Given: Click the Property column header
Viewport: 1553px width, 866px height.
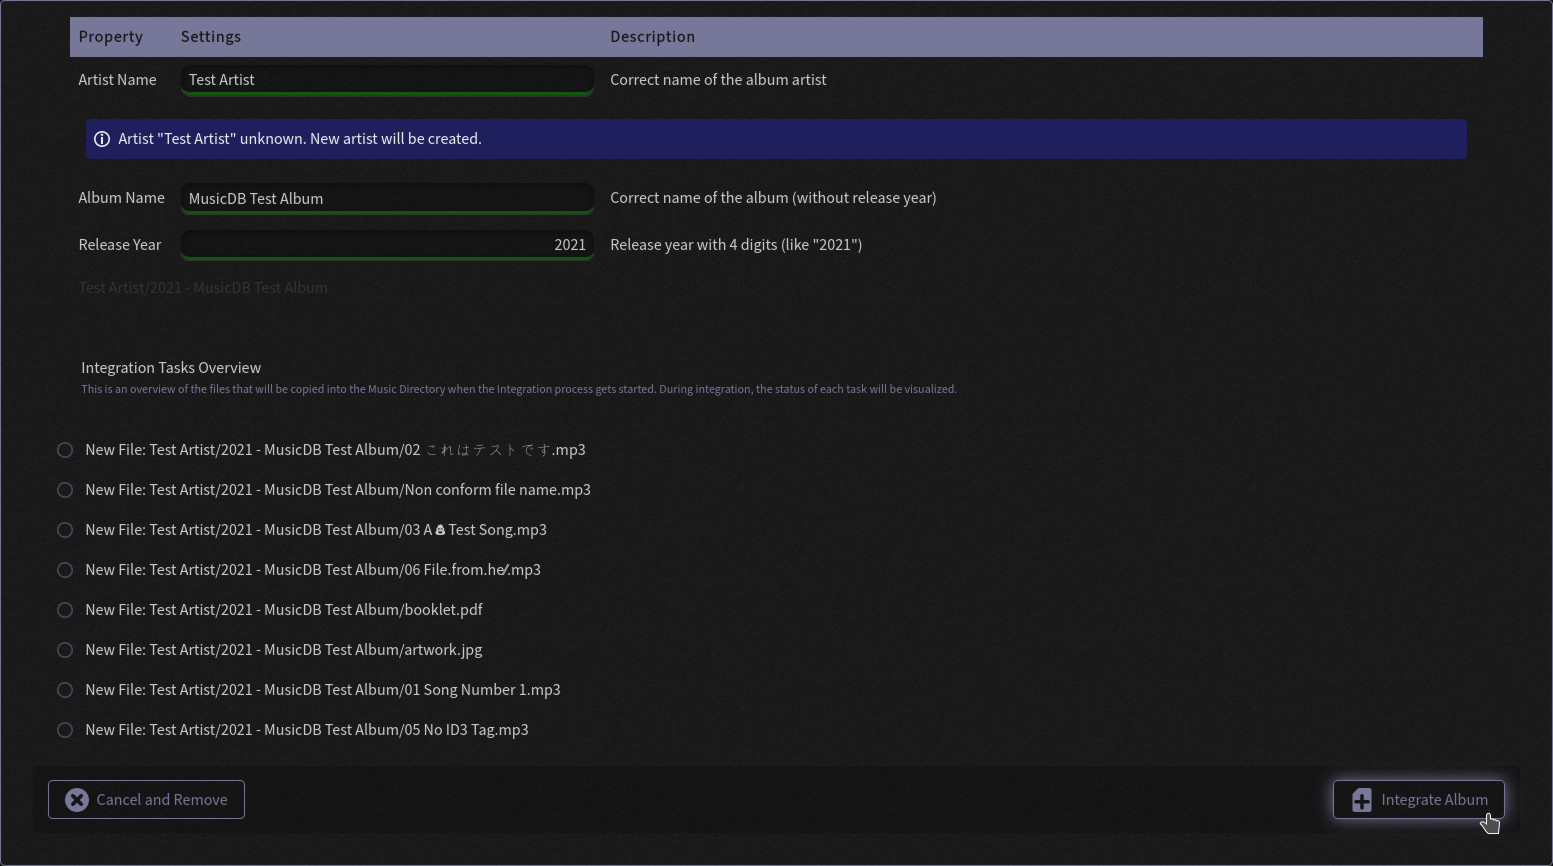Looking at the screenshot, I should pyautogui.click(x=111, y=37).
